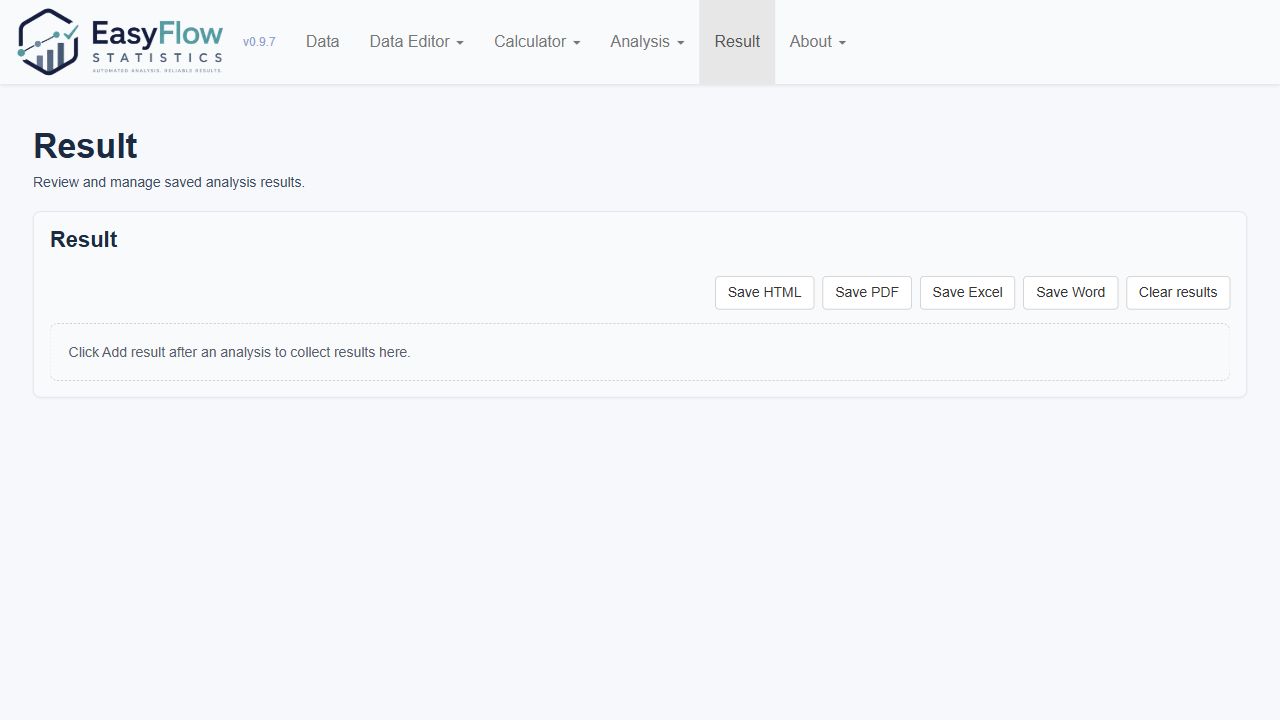Viewport: 1280px width, 720px height.
Task: Click the EasyFlow Statistics logo
Action: [120, 42]
